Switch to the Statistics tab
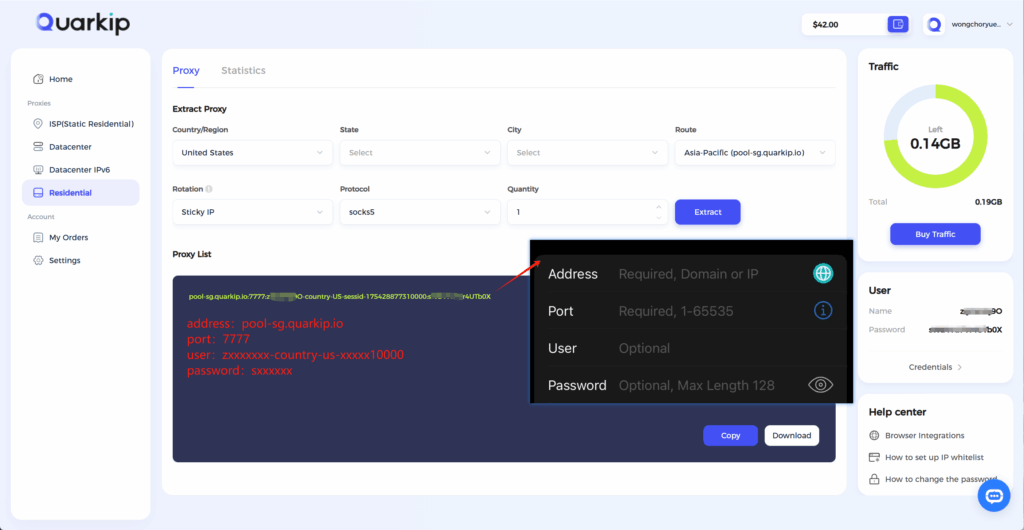 244,70
